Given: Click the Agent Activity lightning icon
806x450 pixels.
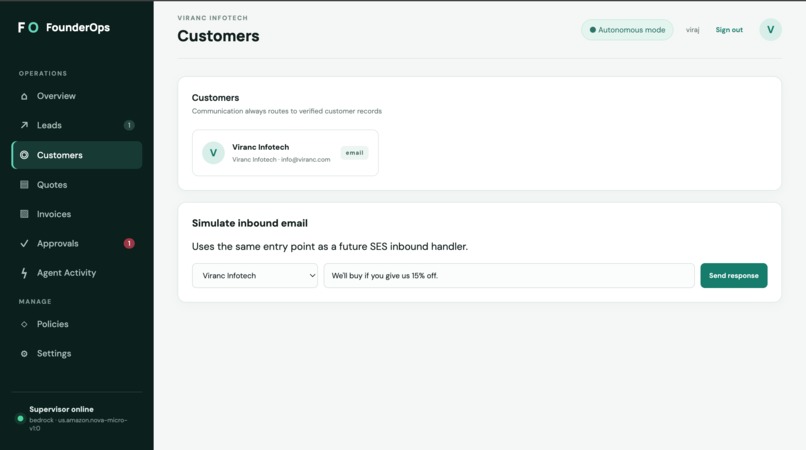Looking at the screenshot, I should pos(24,273).
